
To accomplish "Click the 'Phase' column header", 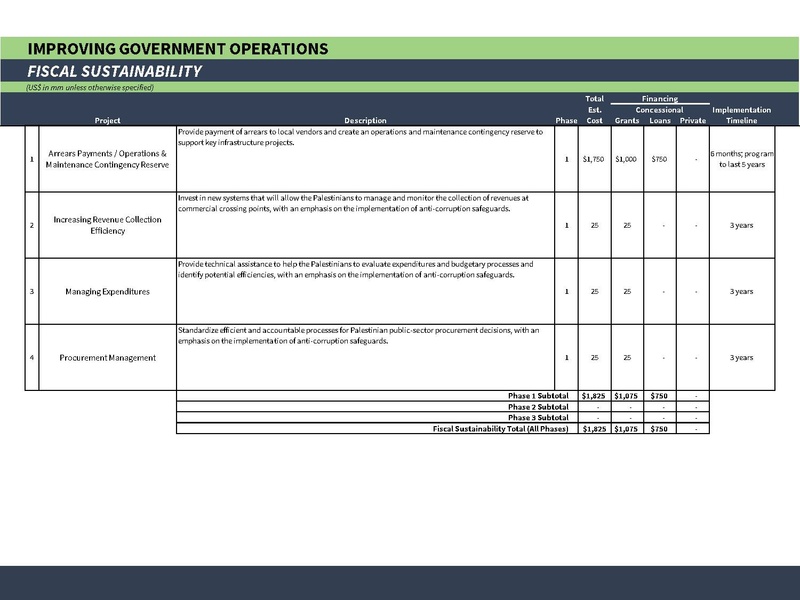I will 566,121.
